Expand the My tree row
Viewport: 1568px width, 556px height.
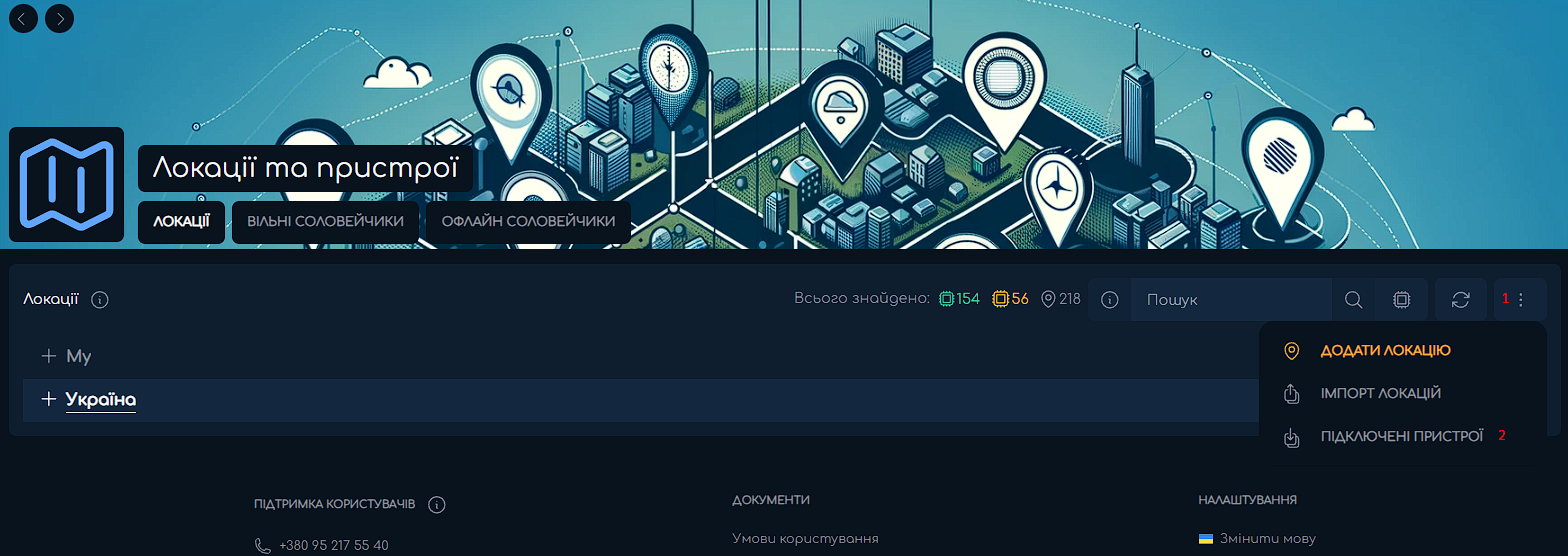pos(48,356)
